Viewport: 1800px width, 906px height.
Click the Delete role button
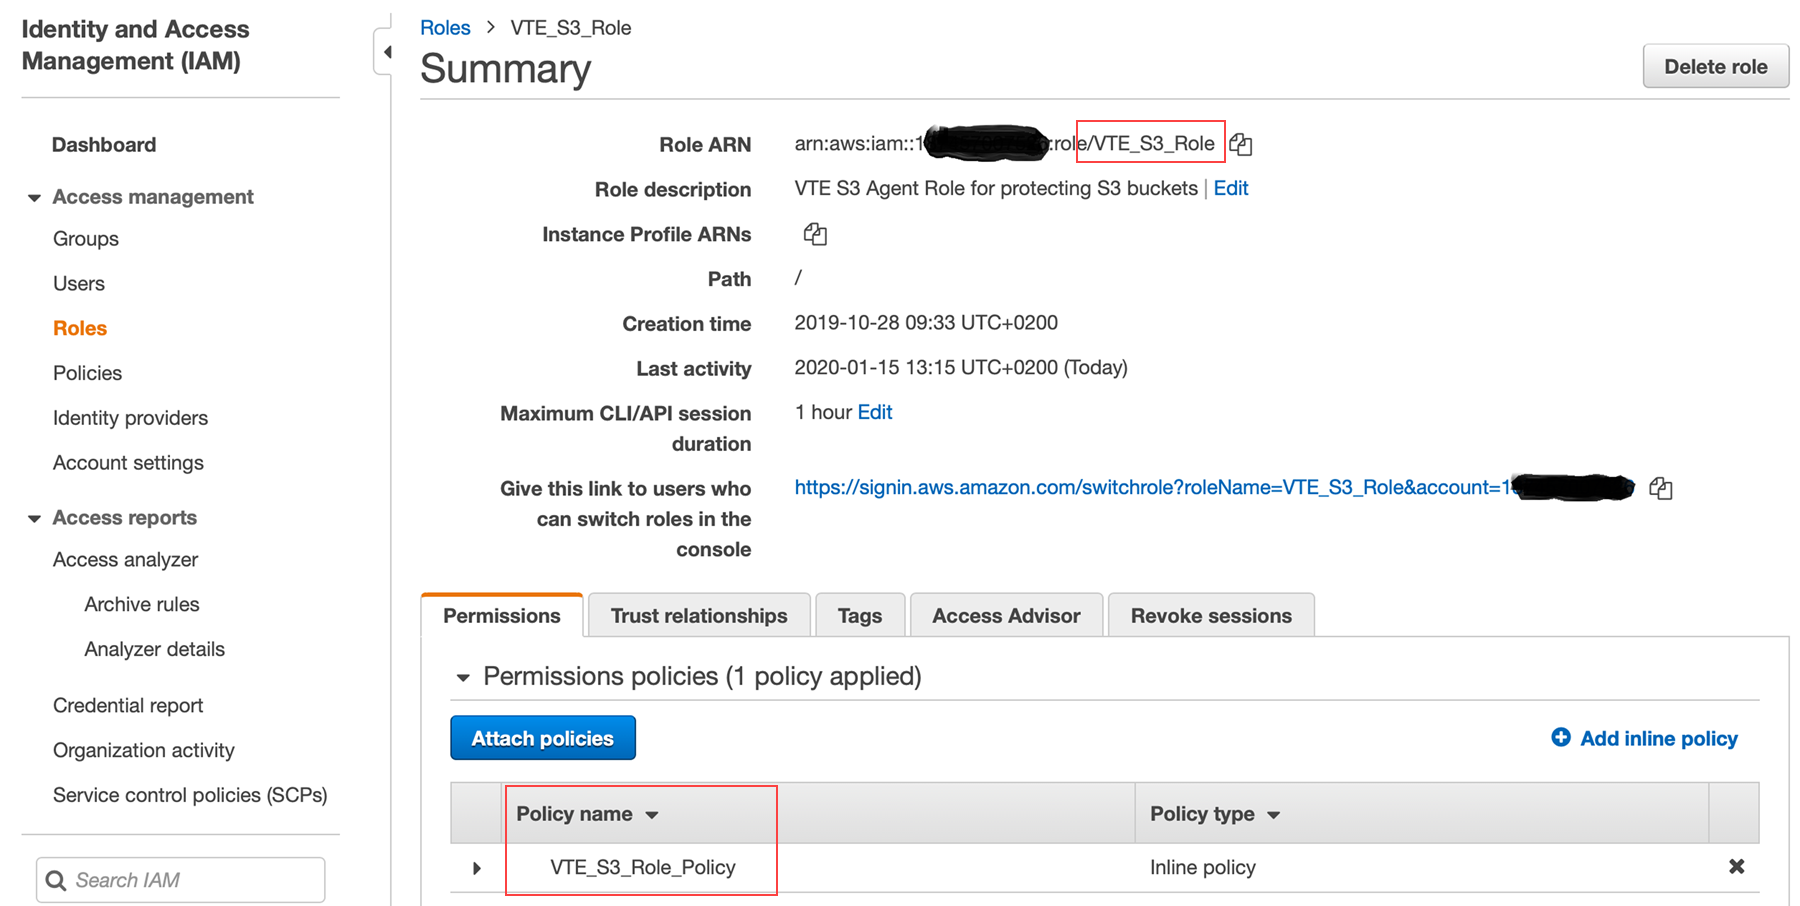(x=1715, y=67)
